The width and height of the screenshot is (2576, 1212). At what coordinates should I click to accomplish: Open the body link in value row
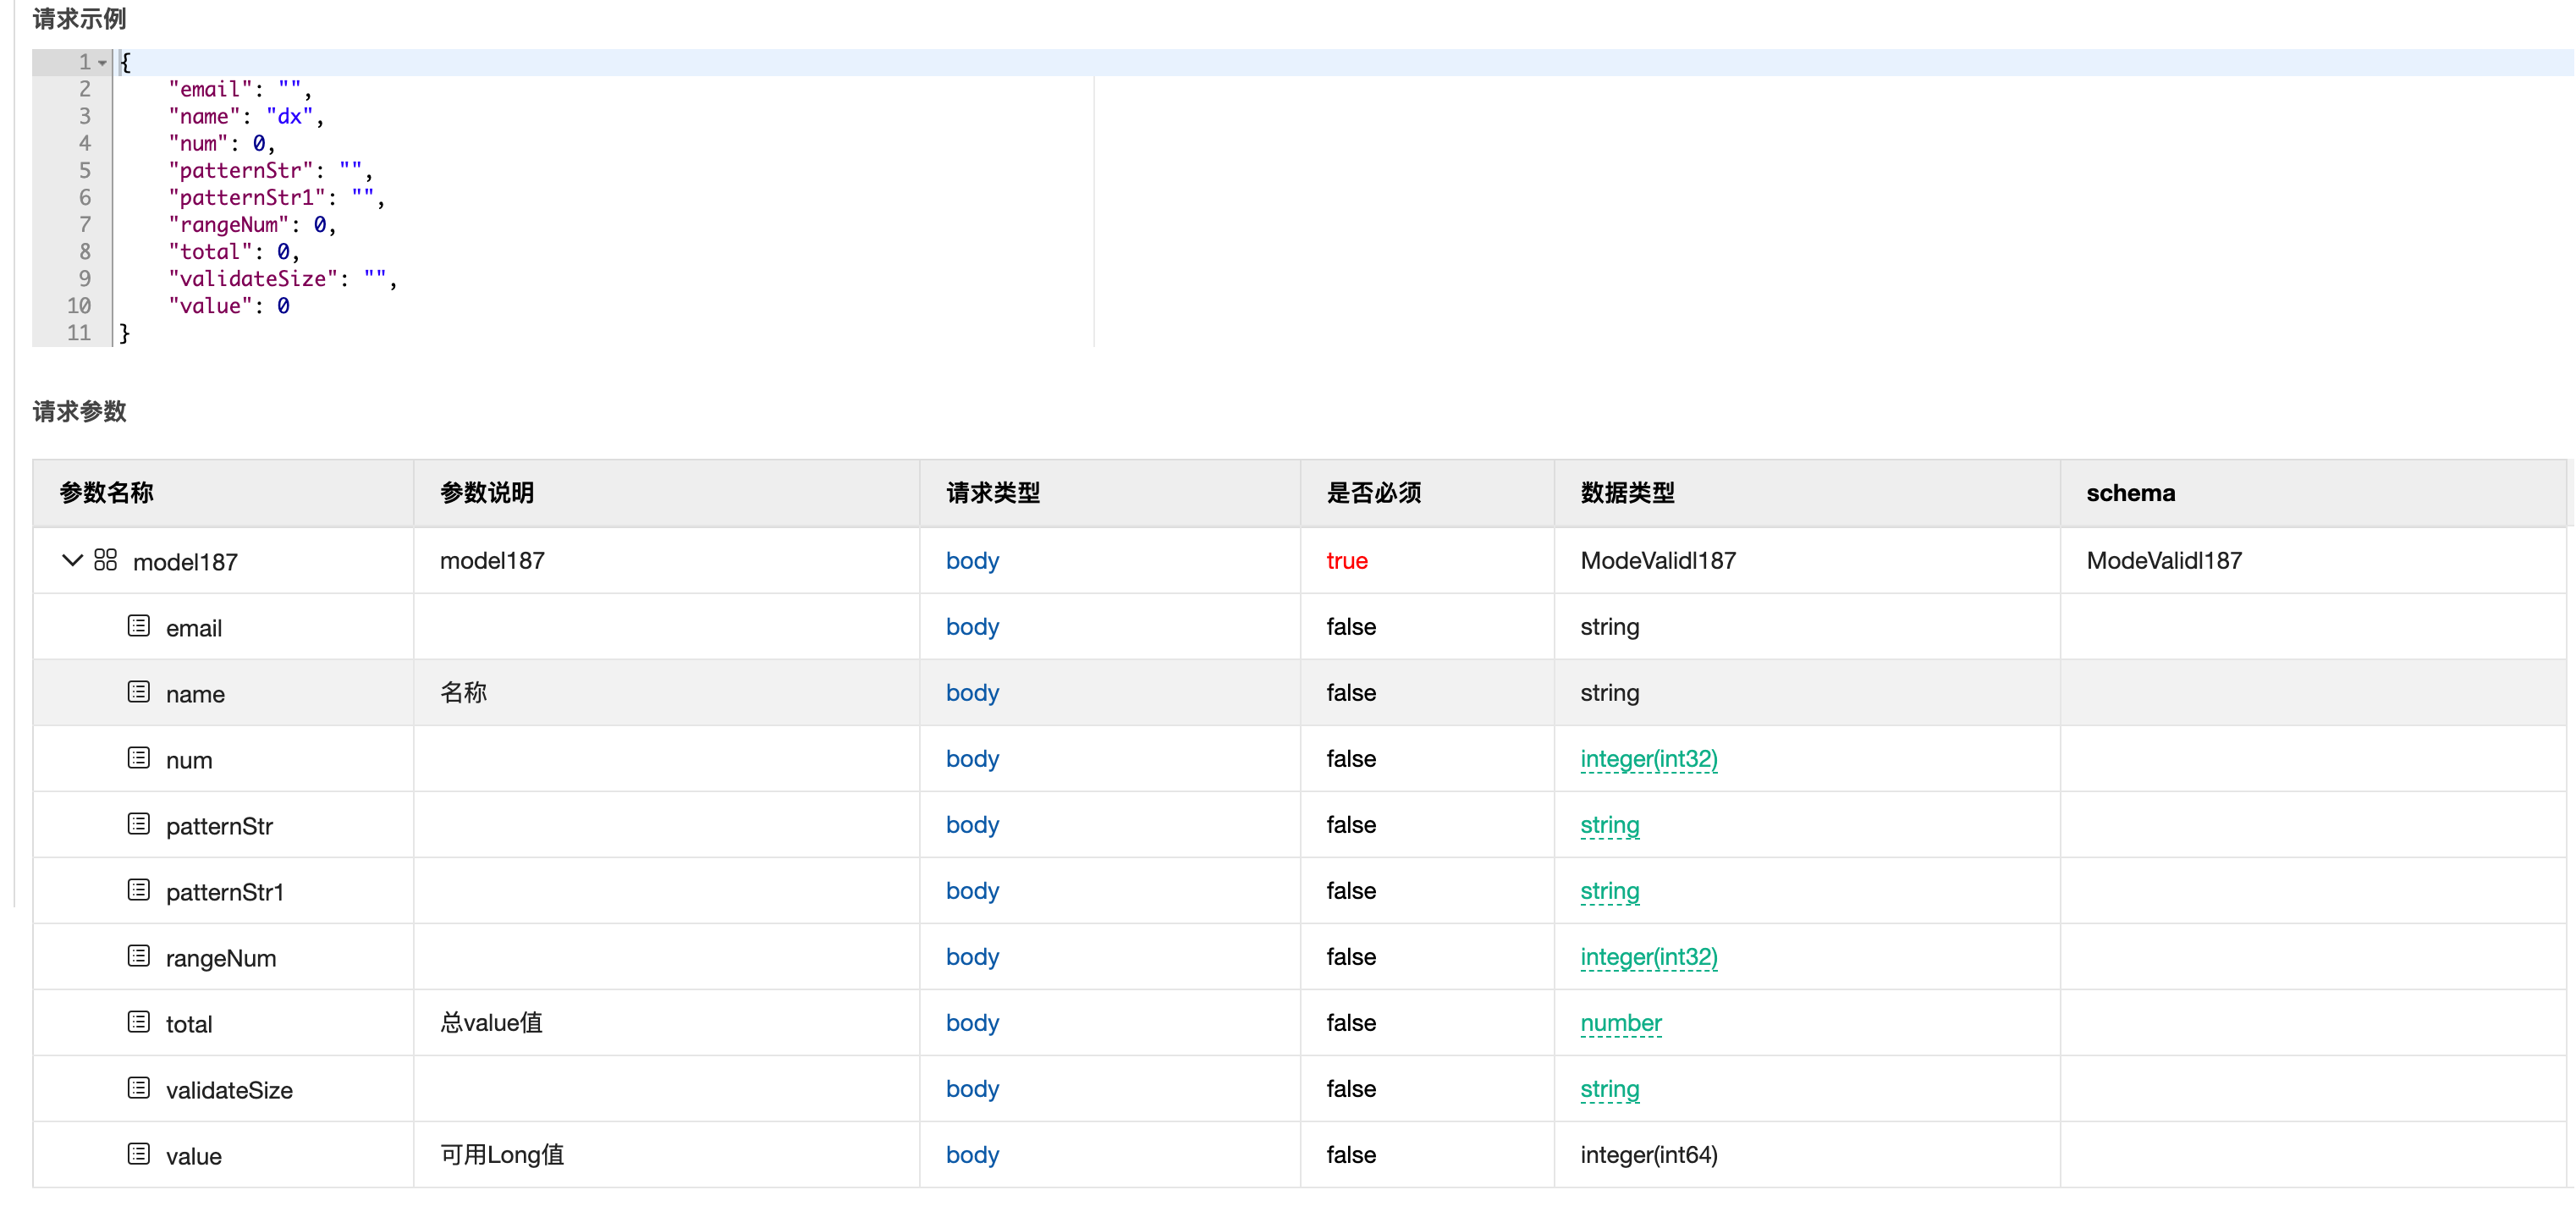971,1155
